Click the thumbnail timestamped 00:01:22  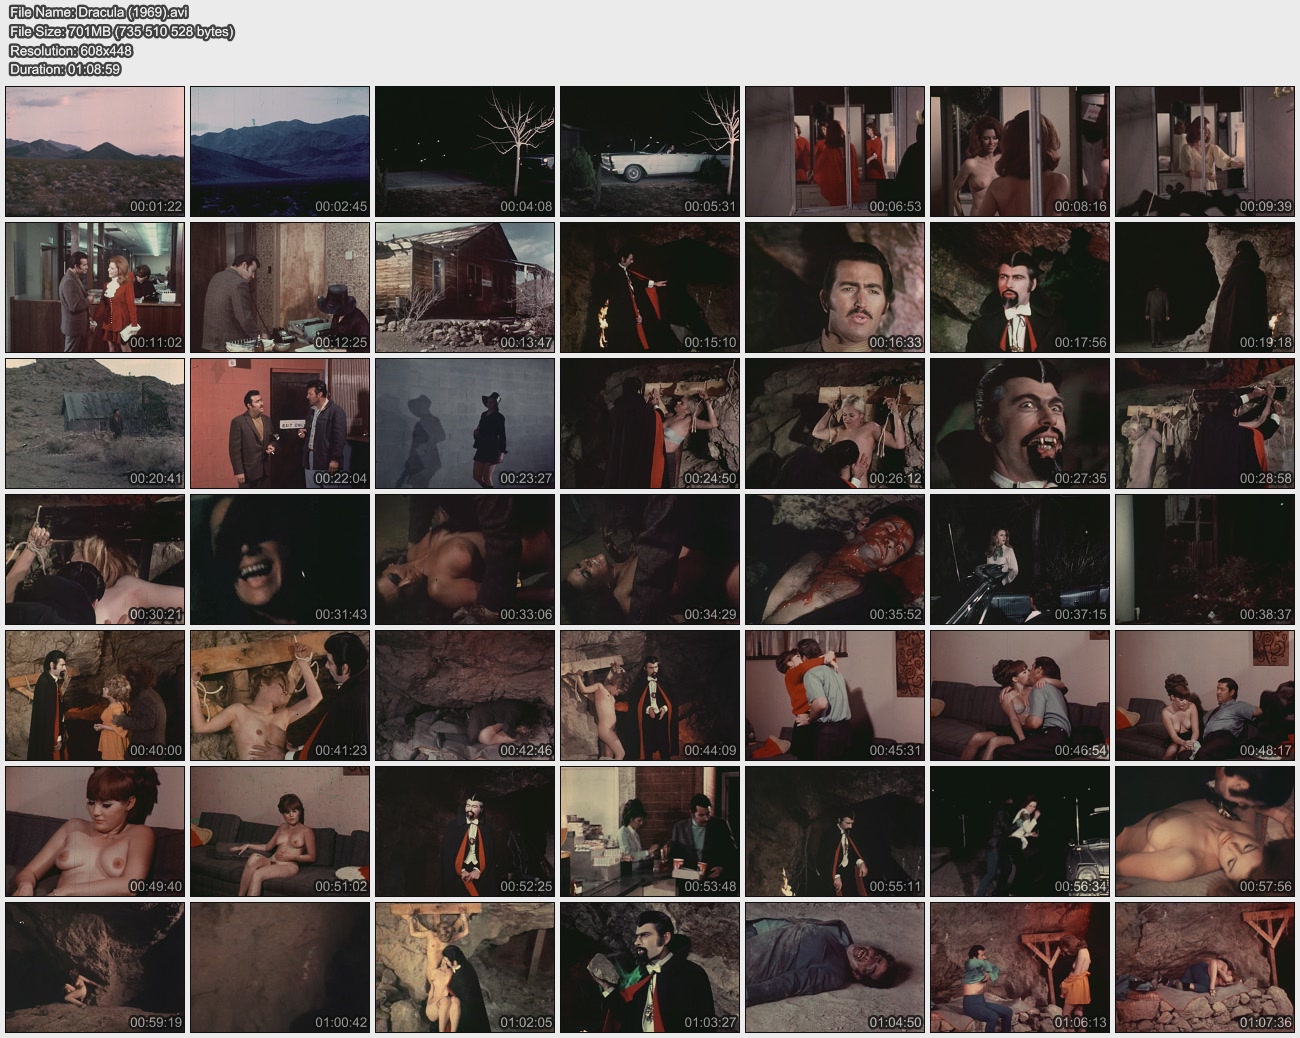(x=95, y=151)
